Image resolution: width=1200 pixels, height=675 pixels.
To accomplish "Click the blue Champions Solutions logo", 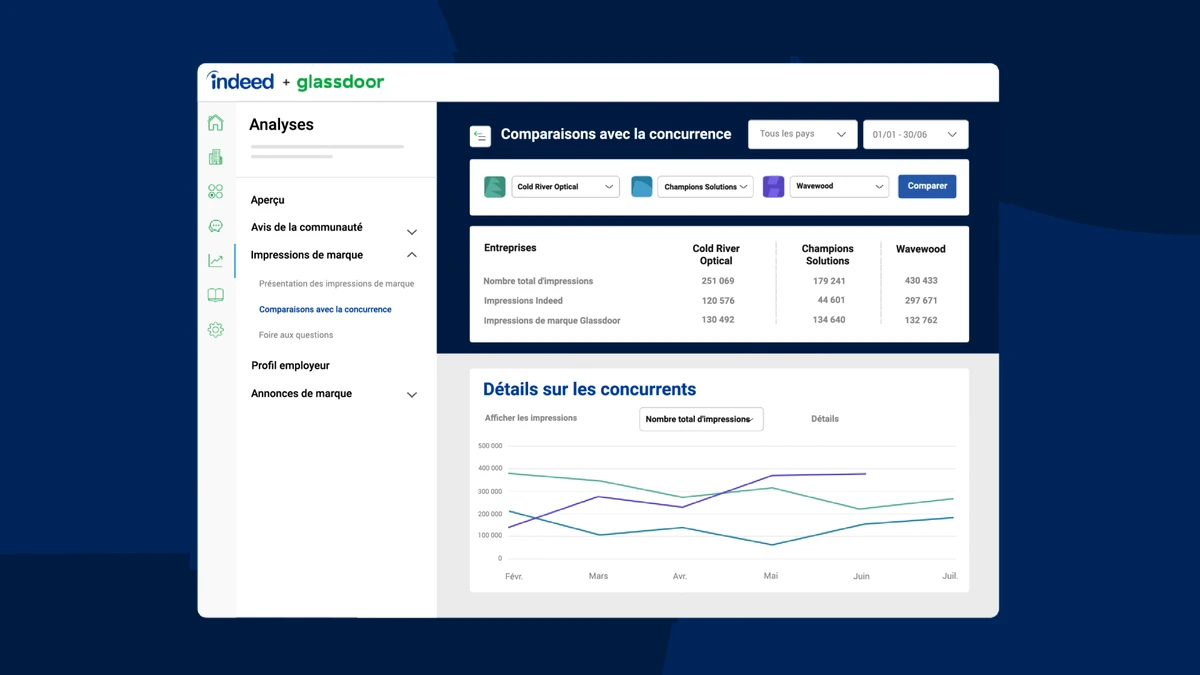I will [x=642, y=187].
